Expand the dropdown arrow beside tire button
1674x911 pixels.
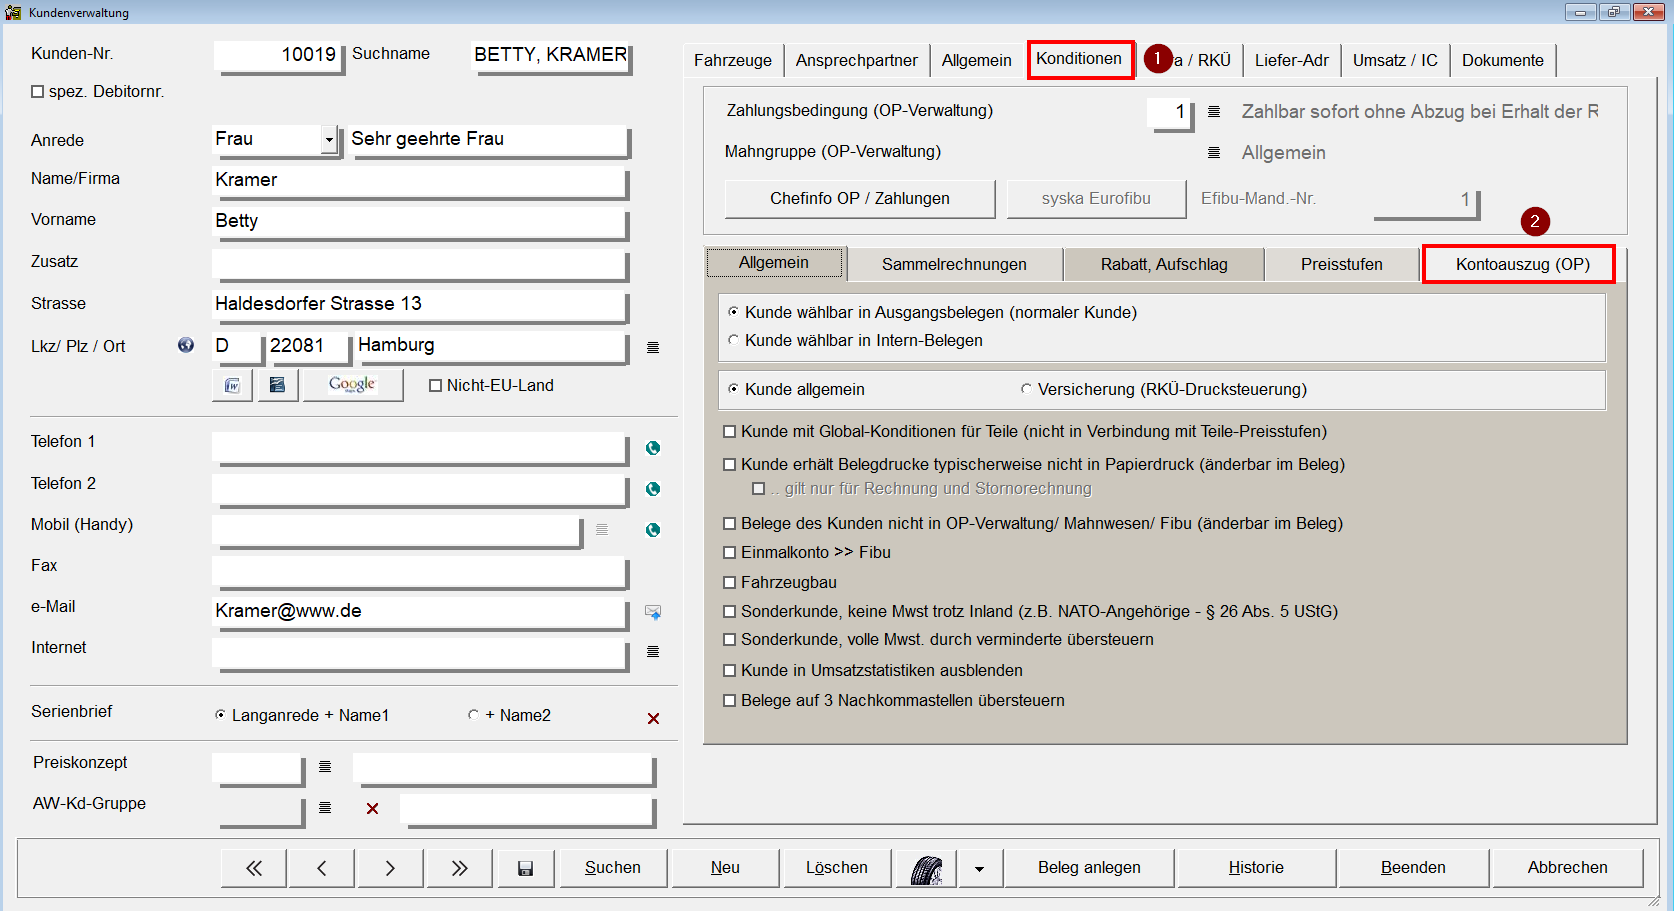point(980,868)
